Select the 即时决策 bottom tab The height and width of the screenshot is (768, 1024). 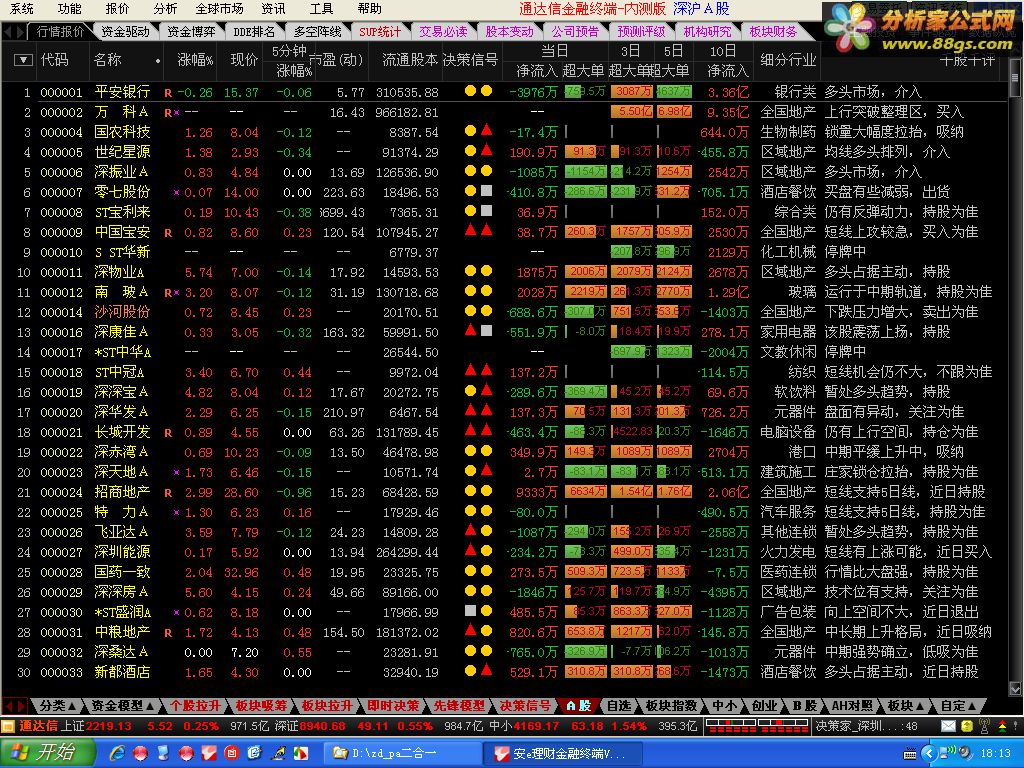pyautogui.click(x=393, y=706)
